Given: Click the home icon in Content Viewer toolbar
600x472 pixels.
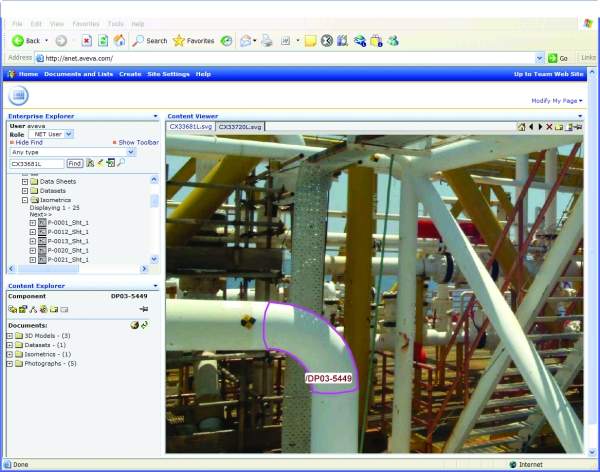Looking at the screenshot, I should coord(521,127).
